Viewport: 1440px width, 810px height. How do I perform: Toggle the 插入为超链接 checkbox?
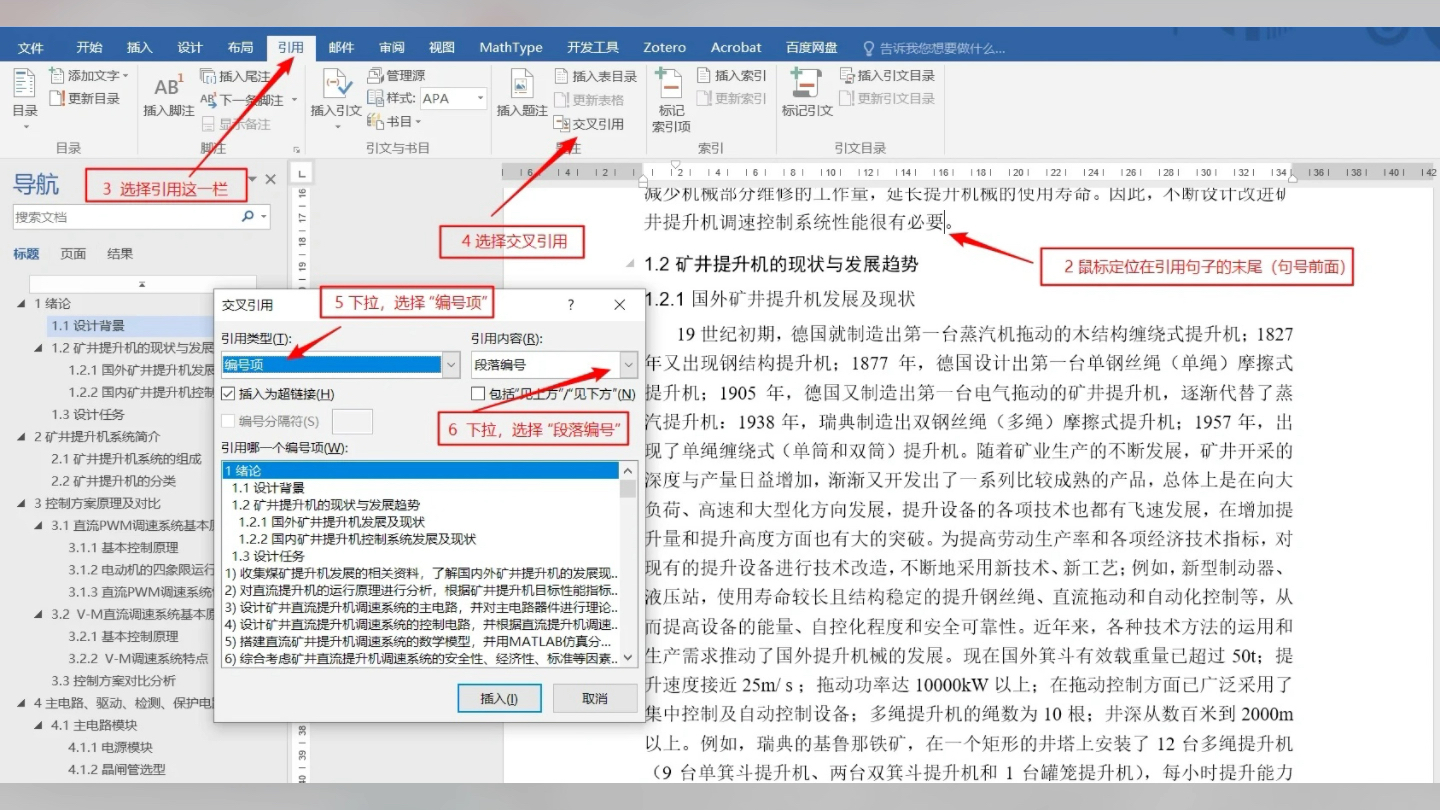pyautogui.click(x=229, y=394)
